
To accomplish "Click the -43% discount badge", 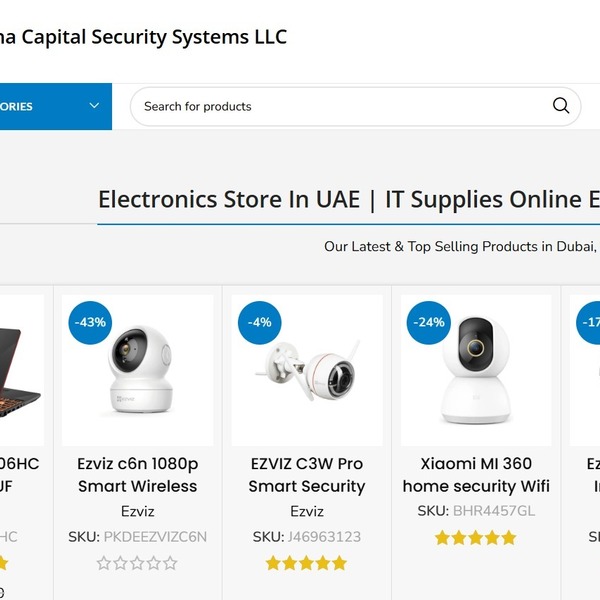I will point(91,322).
